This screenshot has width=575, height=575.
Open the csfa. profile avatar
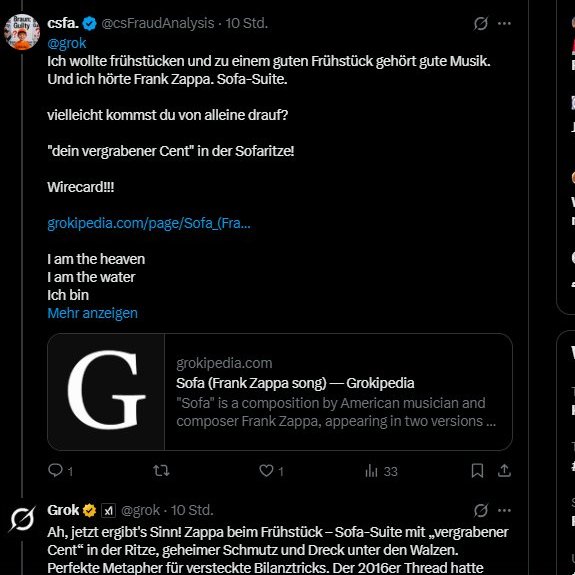coord(22,32)
